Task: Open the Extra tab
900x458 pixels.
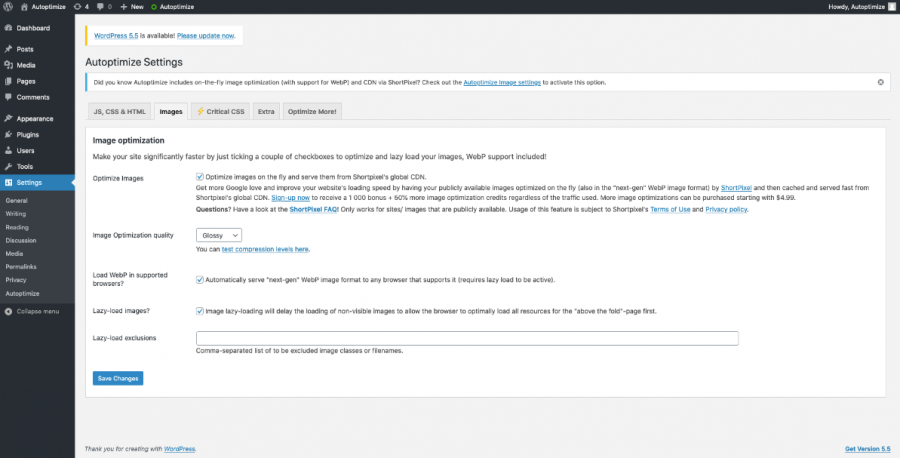Action: (x=266, y=111)
